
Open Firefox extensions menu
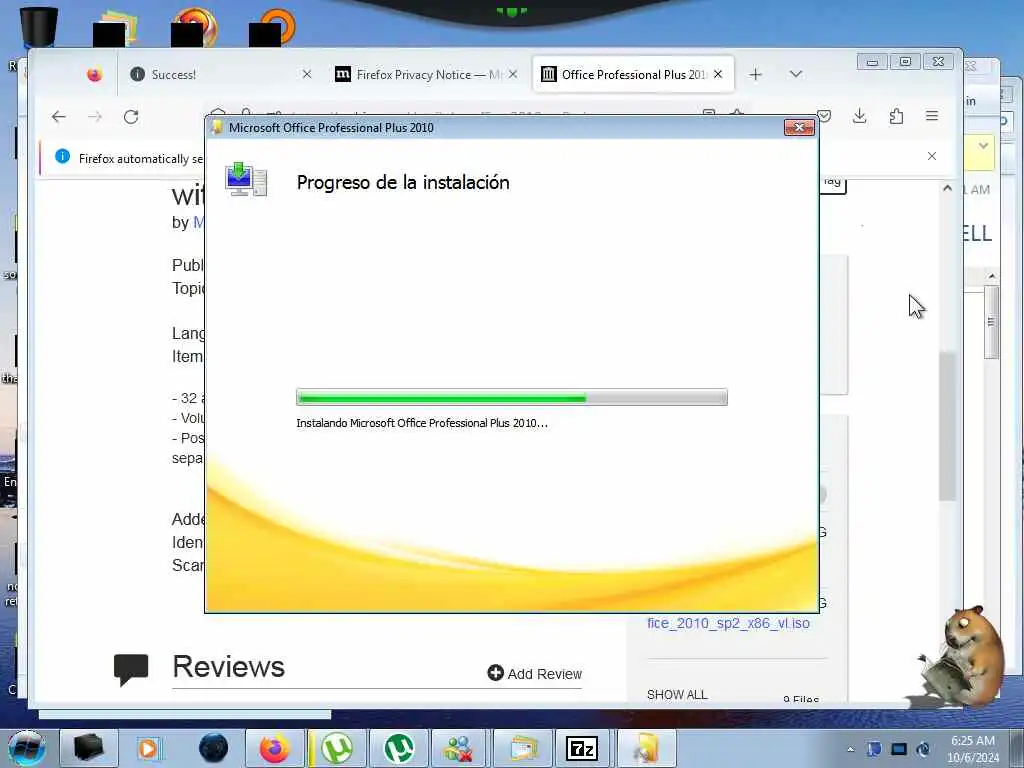tap(896, 117)
